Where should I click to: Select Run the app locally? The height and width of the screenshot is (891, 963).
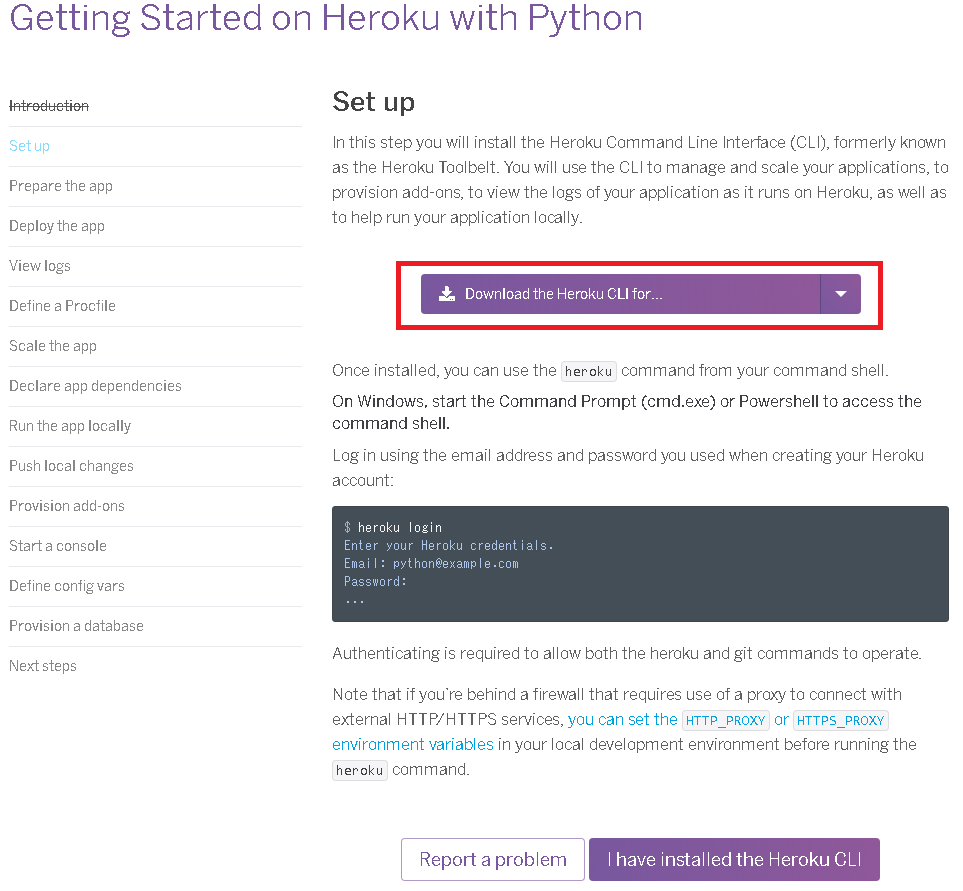pyautogui.click(x=70, y=426)
